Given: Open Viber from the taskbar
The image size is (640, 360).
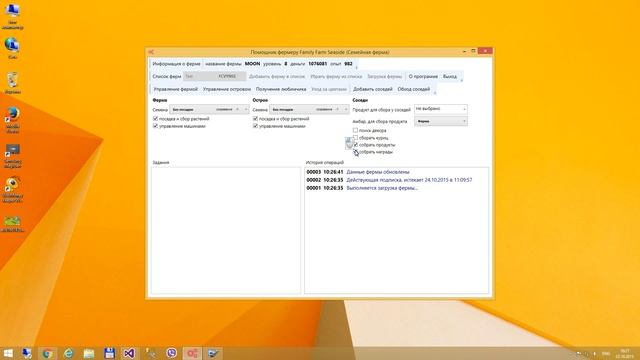Looking at the screenshot, I should (x=171, y=353).
